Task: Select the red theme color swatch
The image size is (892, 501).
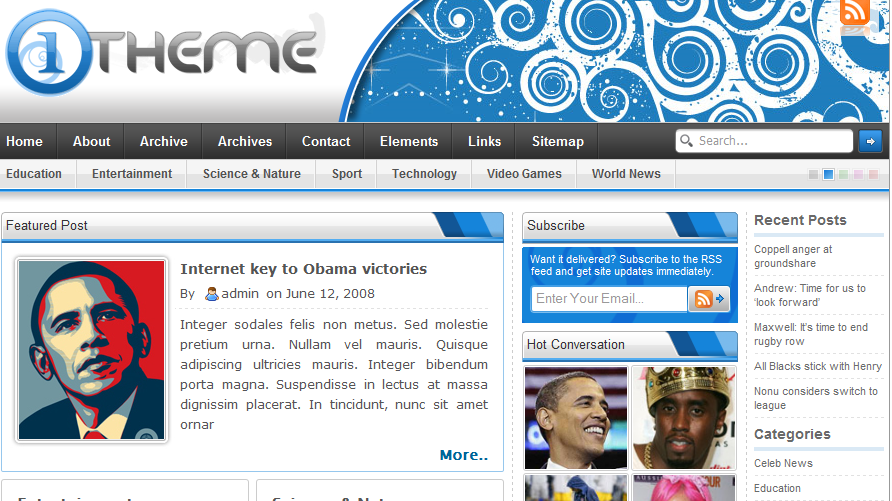Action: pos(873,174)
